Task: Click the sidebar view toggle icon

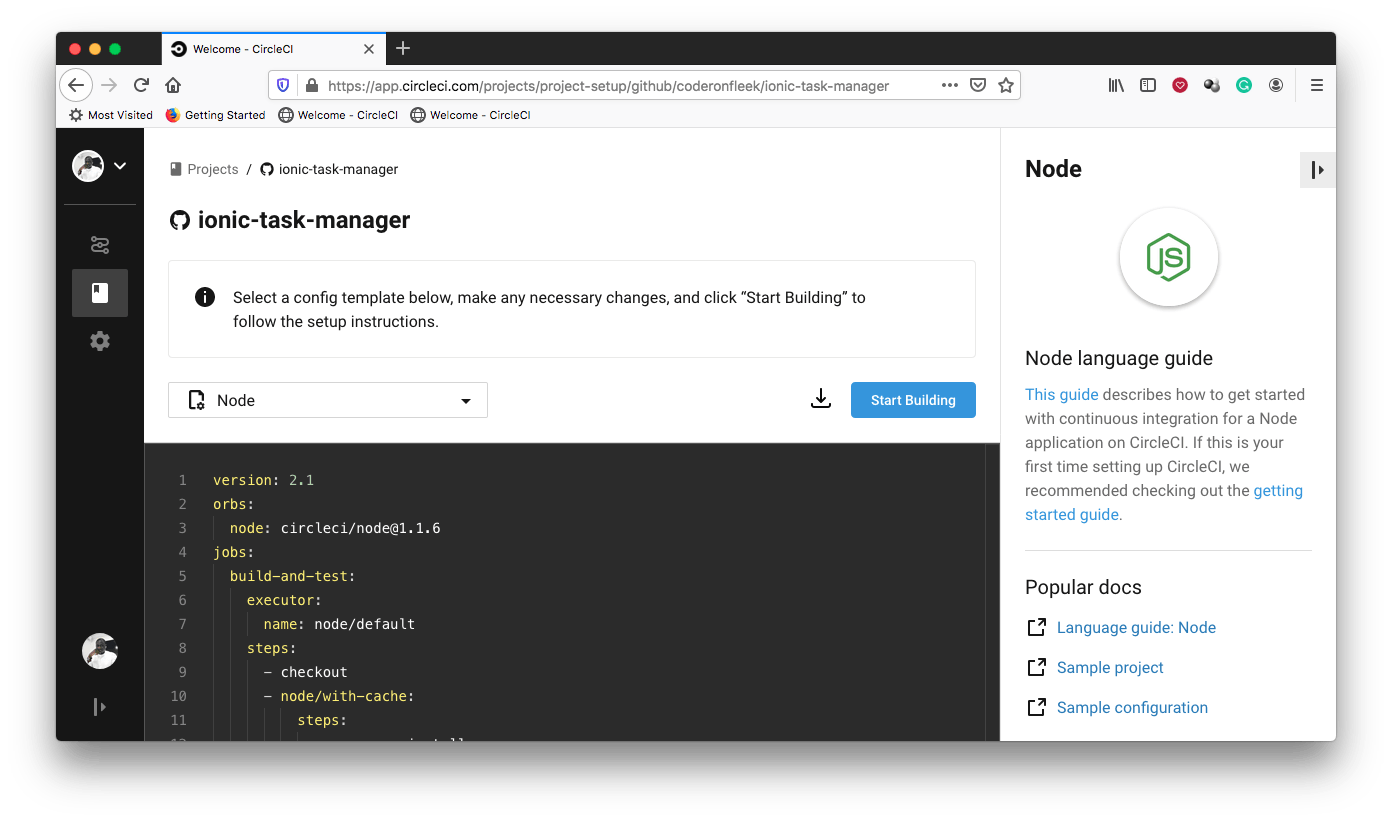Action: [1147, 85]
